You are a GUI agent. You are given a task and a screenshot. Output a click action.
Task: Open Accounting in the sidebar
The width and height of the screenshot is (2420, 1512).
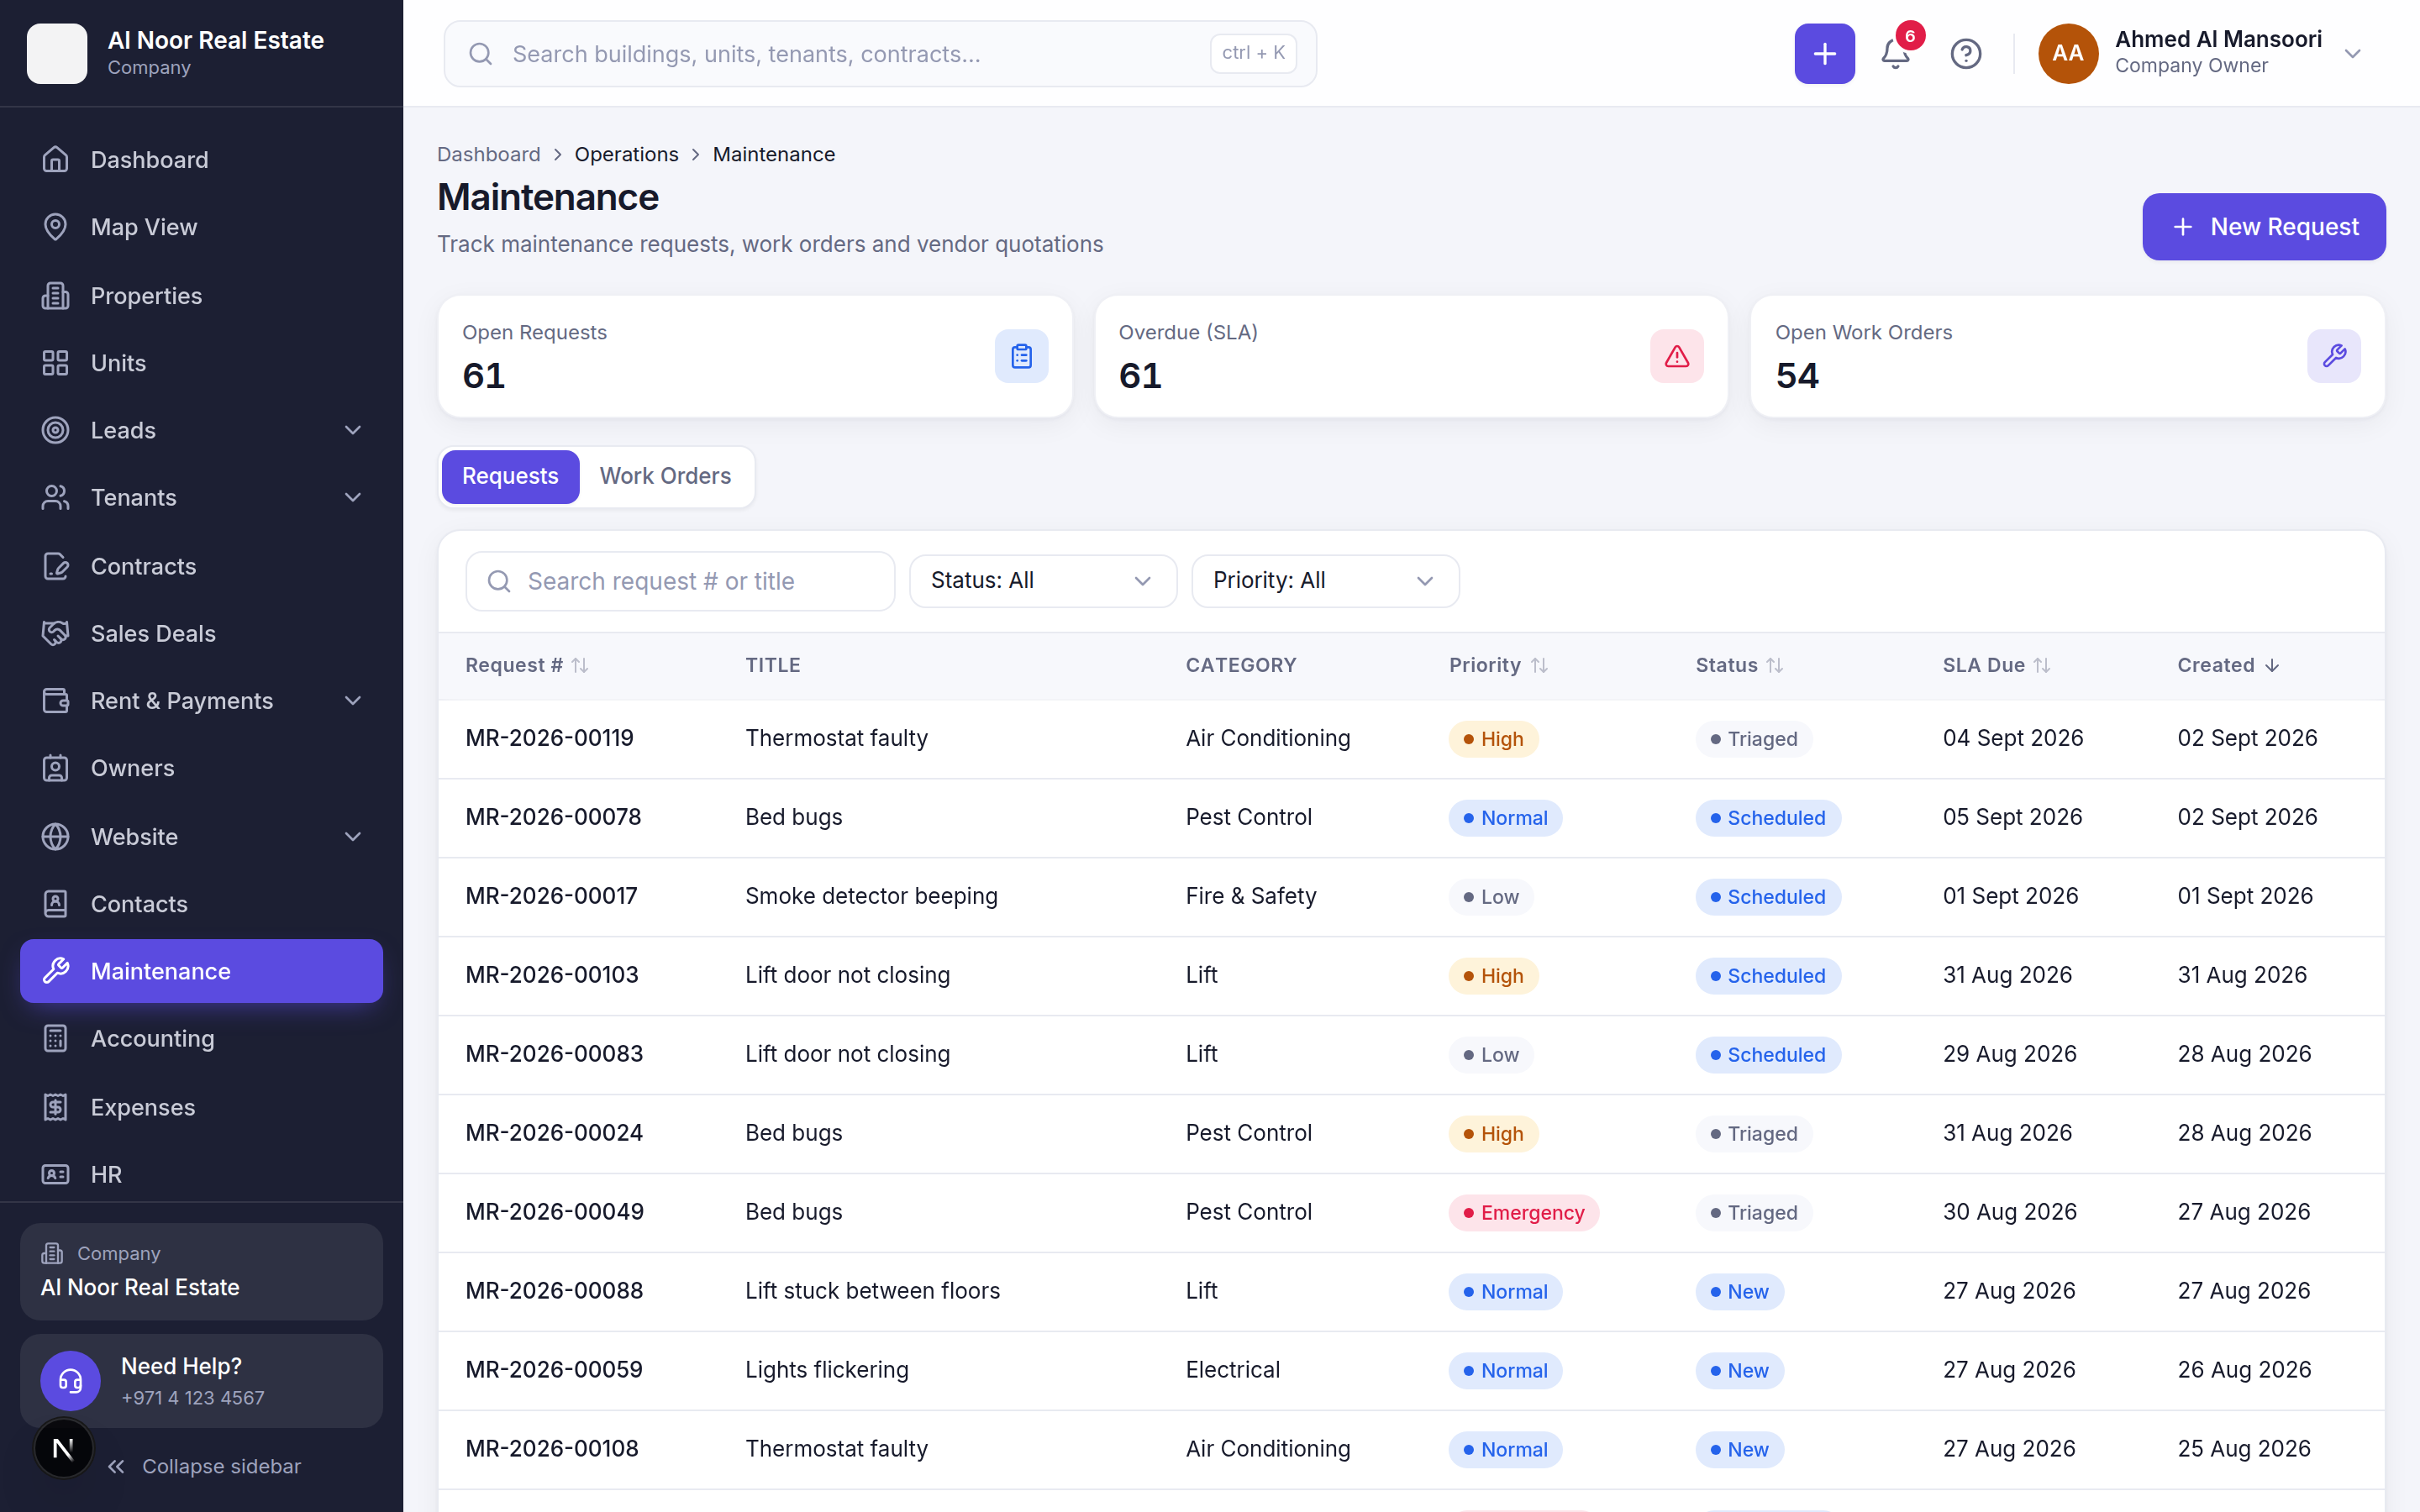pyautogui.click(x=201, y=1038)
